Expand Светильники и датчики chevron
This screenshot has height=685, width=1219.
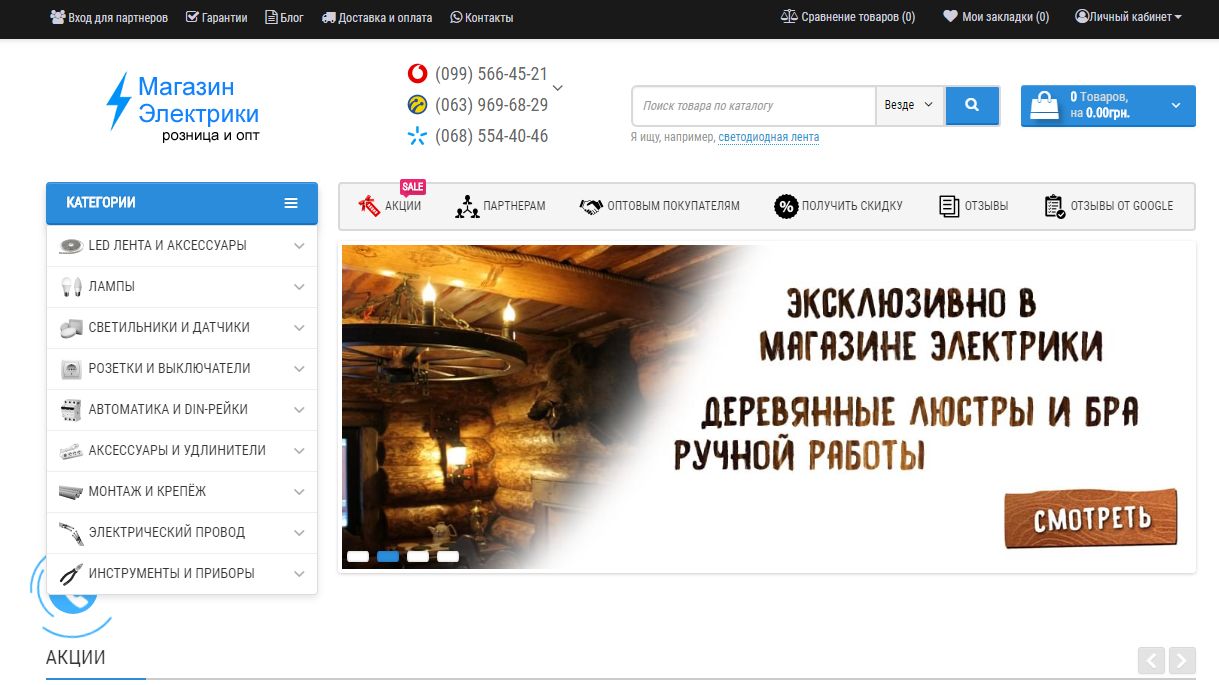(x=299, y=327)
